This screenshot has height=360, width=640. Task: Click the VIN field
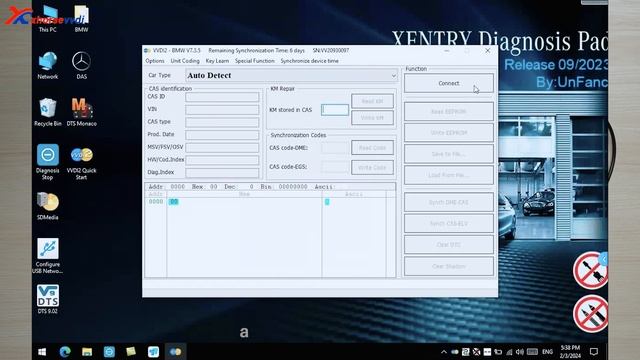coord(222,109)
